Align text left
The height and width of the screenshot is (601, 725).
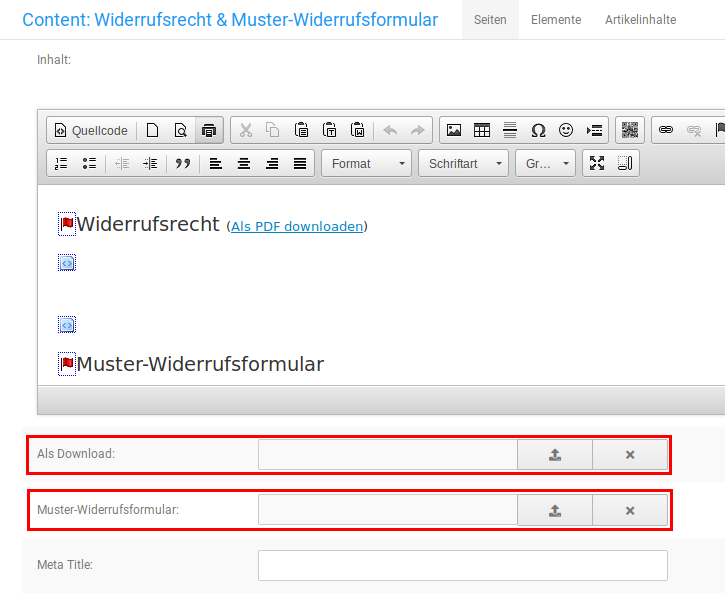click(x=215, y=164)
